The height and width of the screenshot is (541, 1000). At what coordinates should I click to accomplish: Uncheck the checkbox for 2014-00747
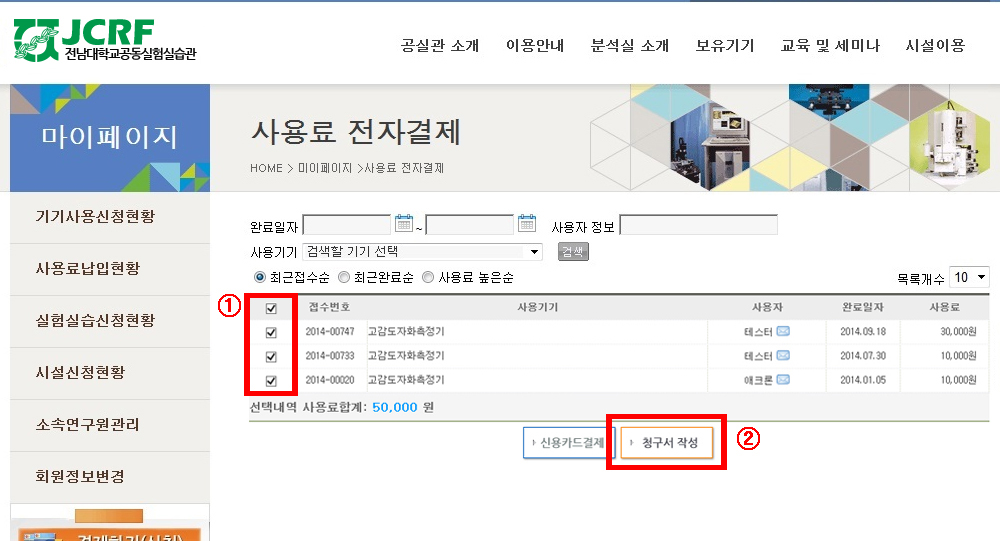pos(271,332)
